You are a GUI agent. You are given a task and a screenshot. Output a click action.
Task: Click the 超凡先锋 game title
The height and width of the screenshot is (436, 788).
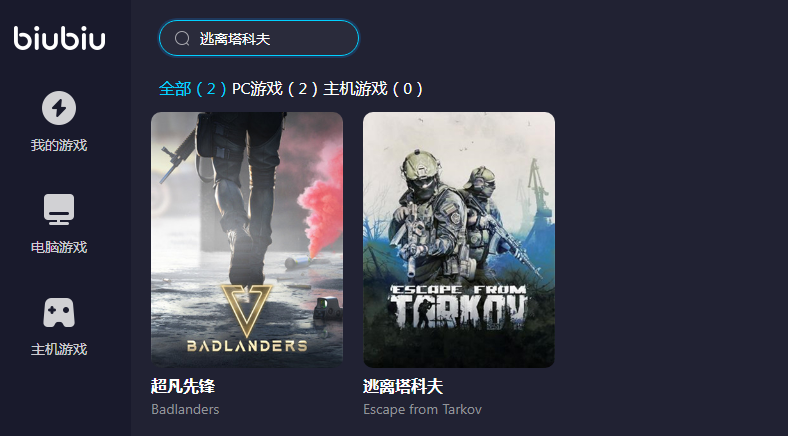(x=183, y=386)
